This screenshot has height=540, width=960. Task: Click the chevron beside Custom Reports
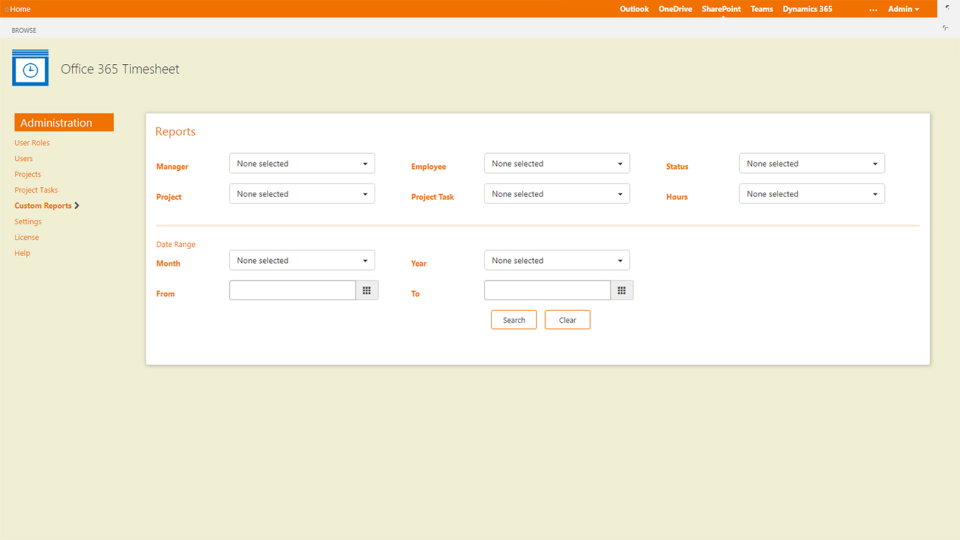coord(77,206)
